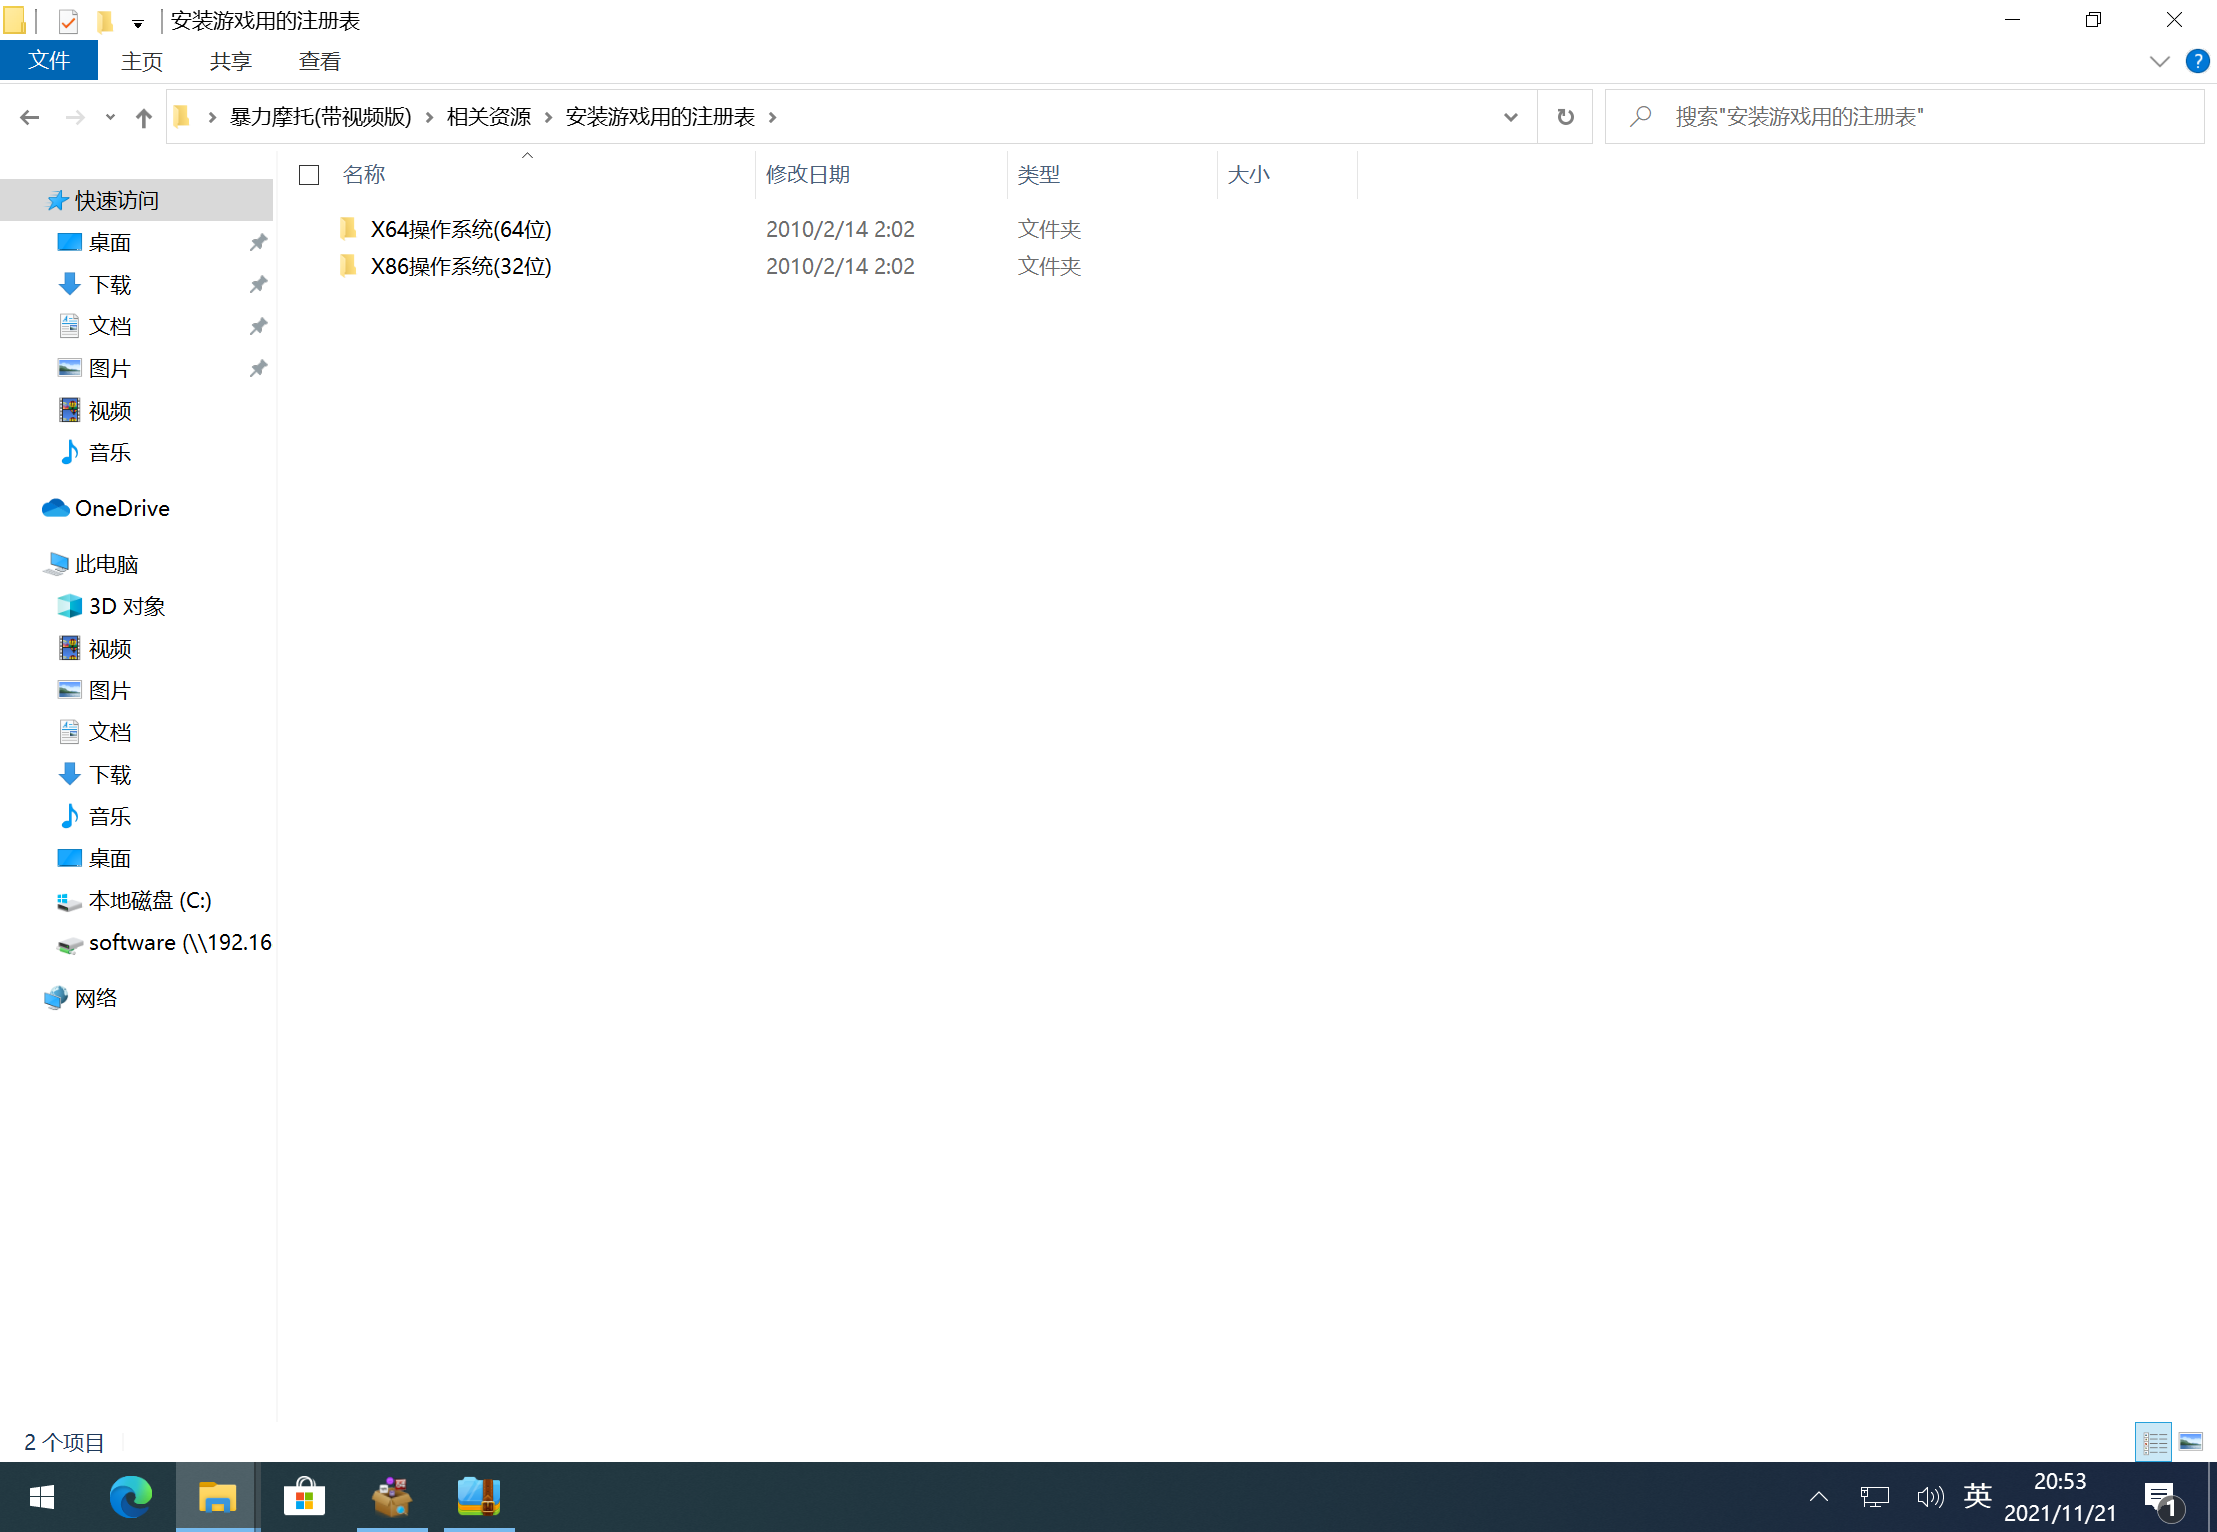Click the X64 folder's yellow folder icon
The height and width of the screenshot is (1532, 2217).
(x=348, y=229)
